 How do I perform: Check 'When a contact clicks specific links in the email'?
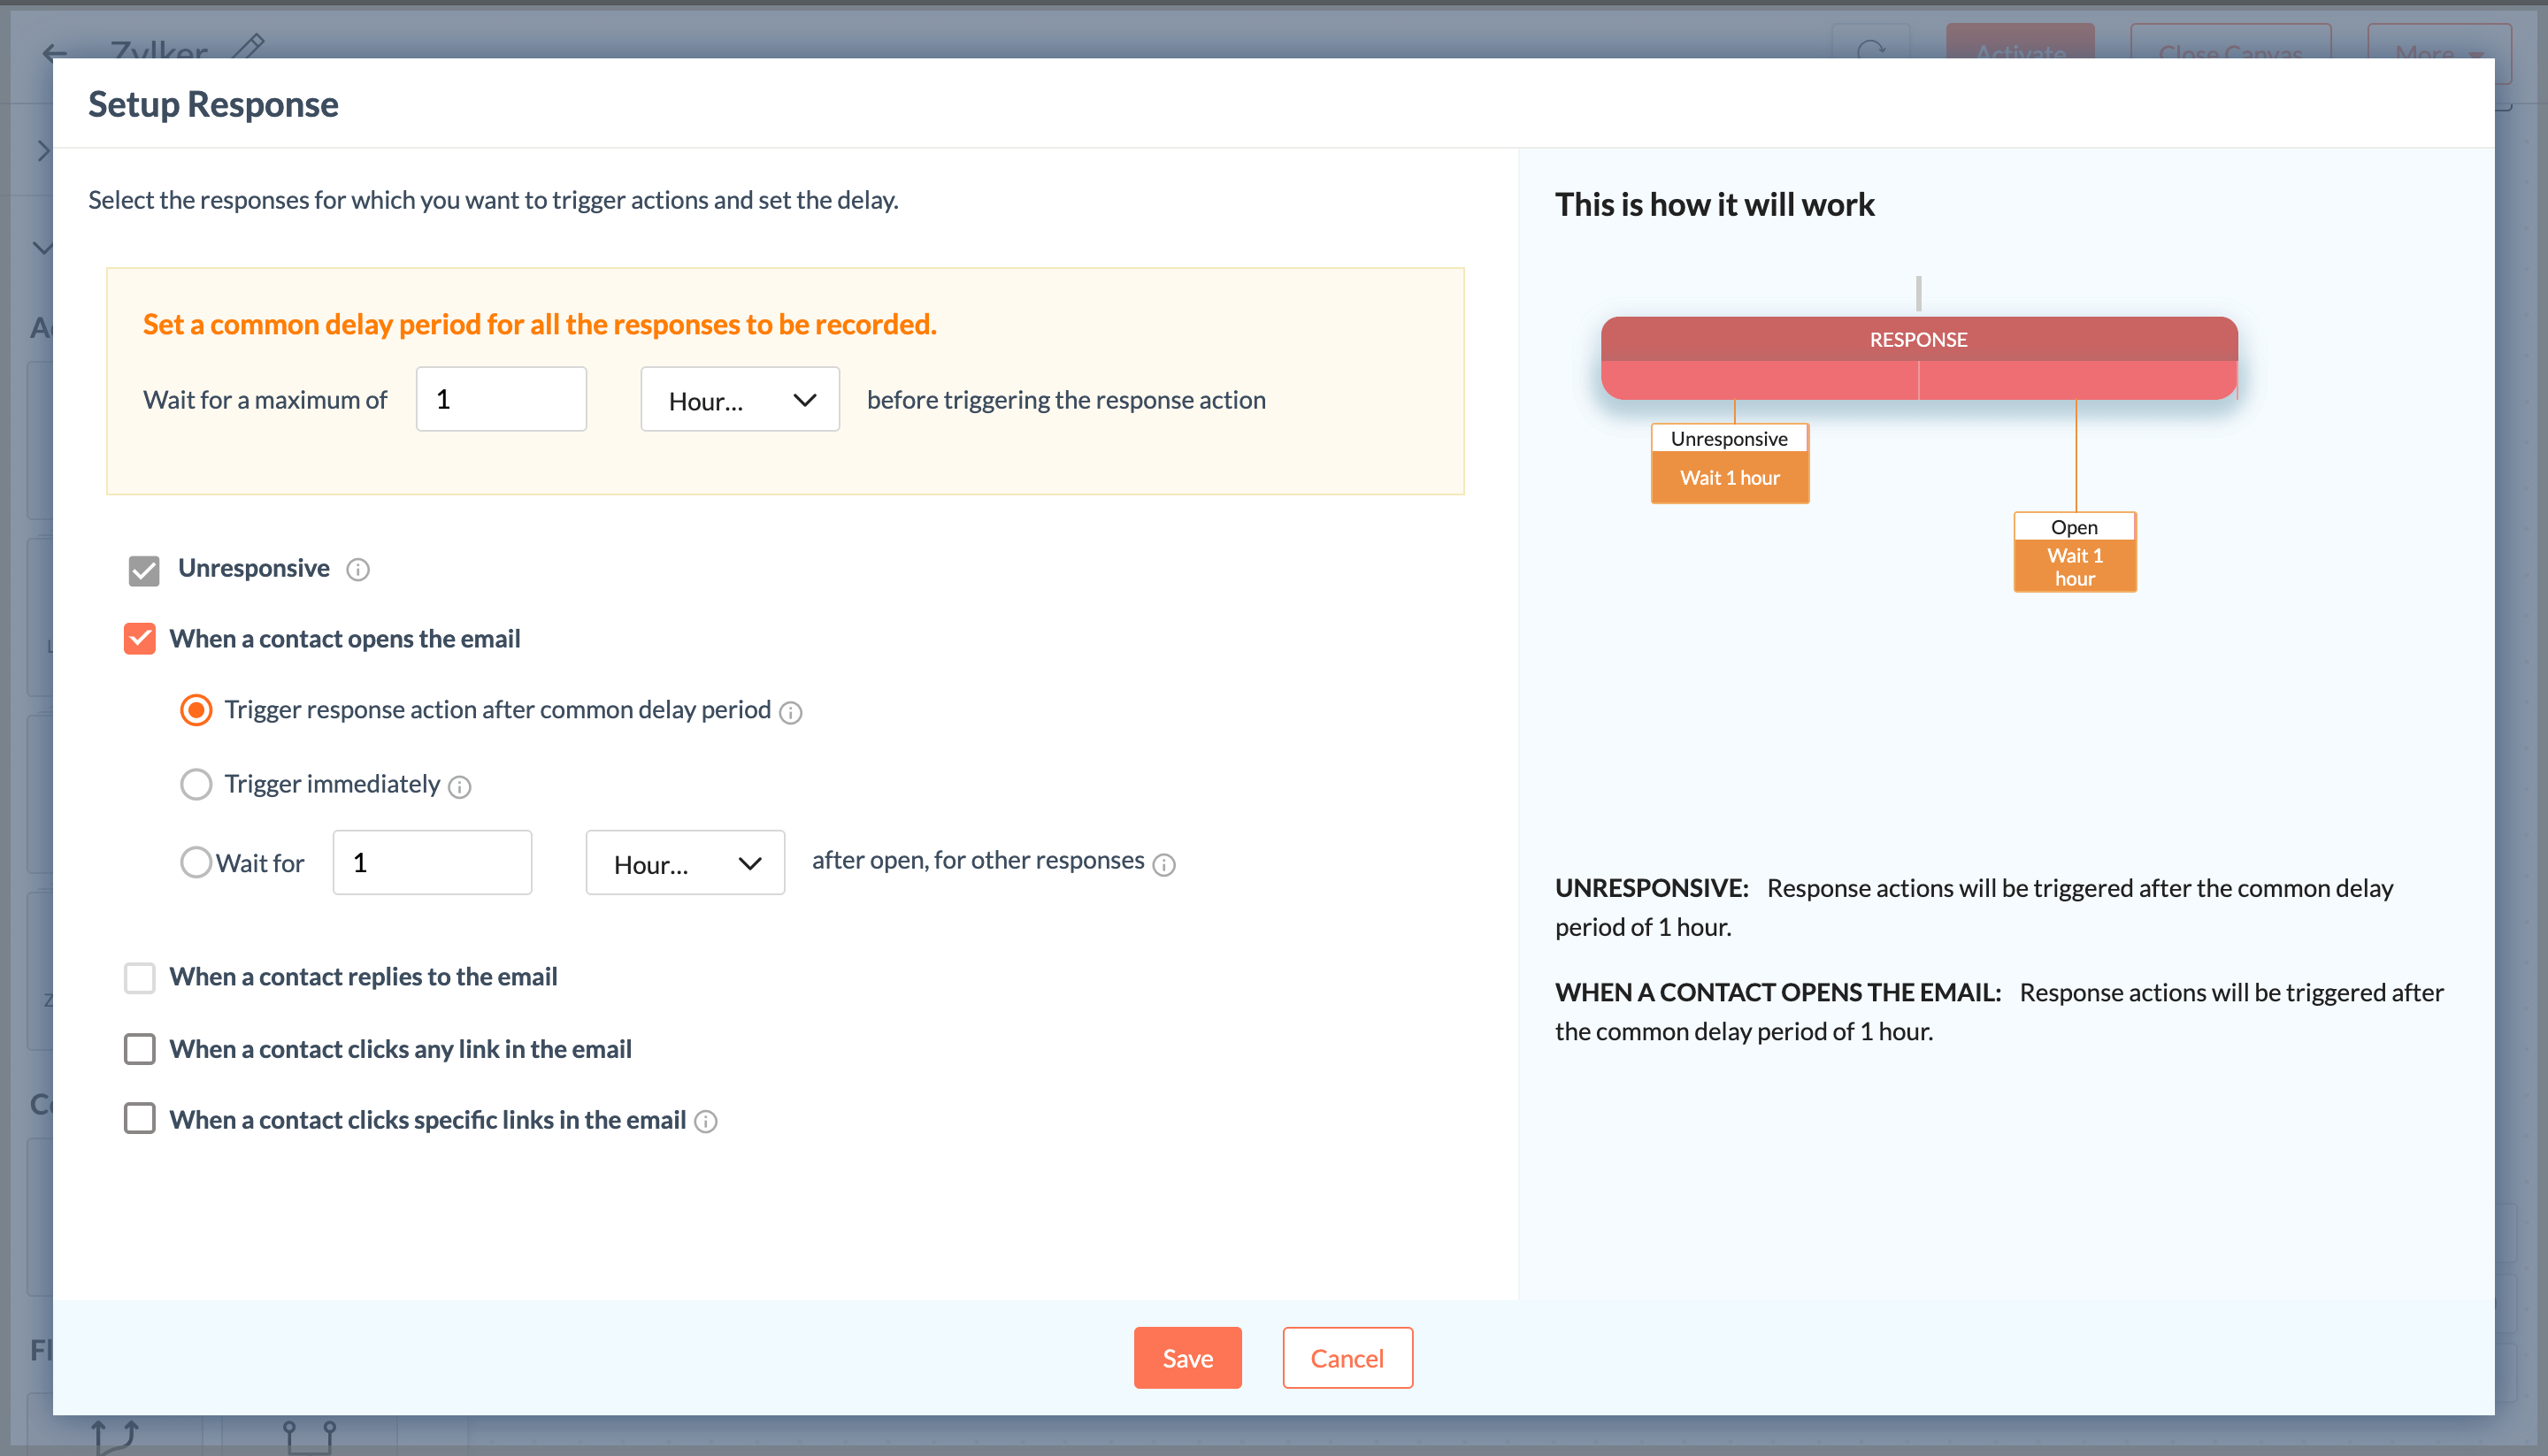coord(140,1119)
